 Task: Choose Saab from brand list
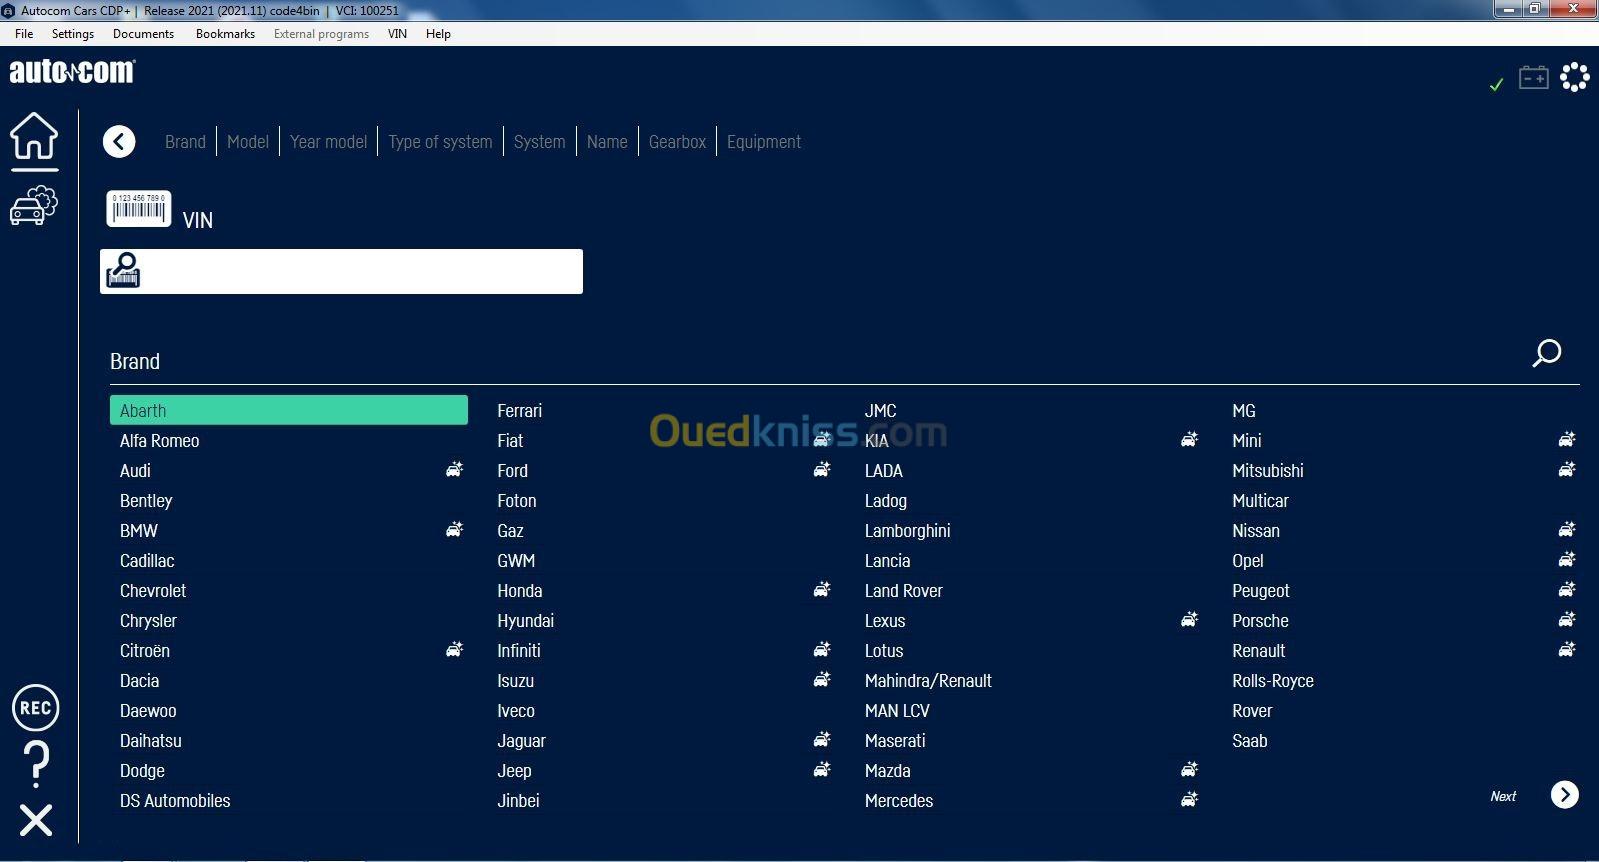click(1250, 741)
